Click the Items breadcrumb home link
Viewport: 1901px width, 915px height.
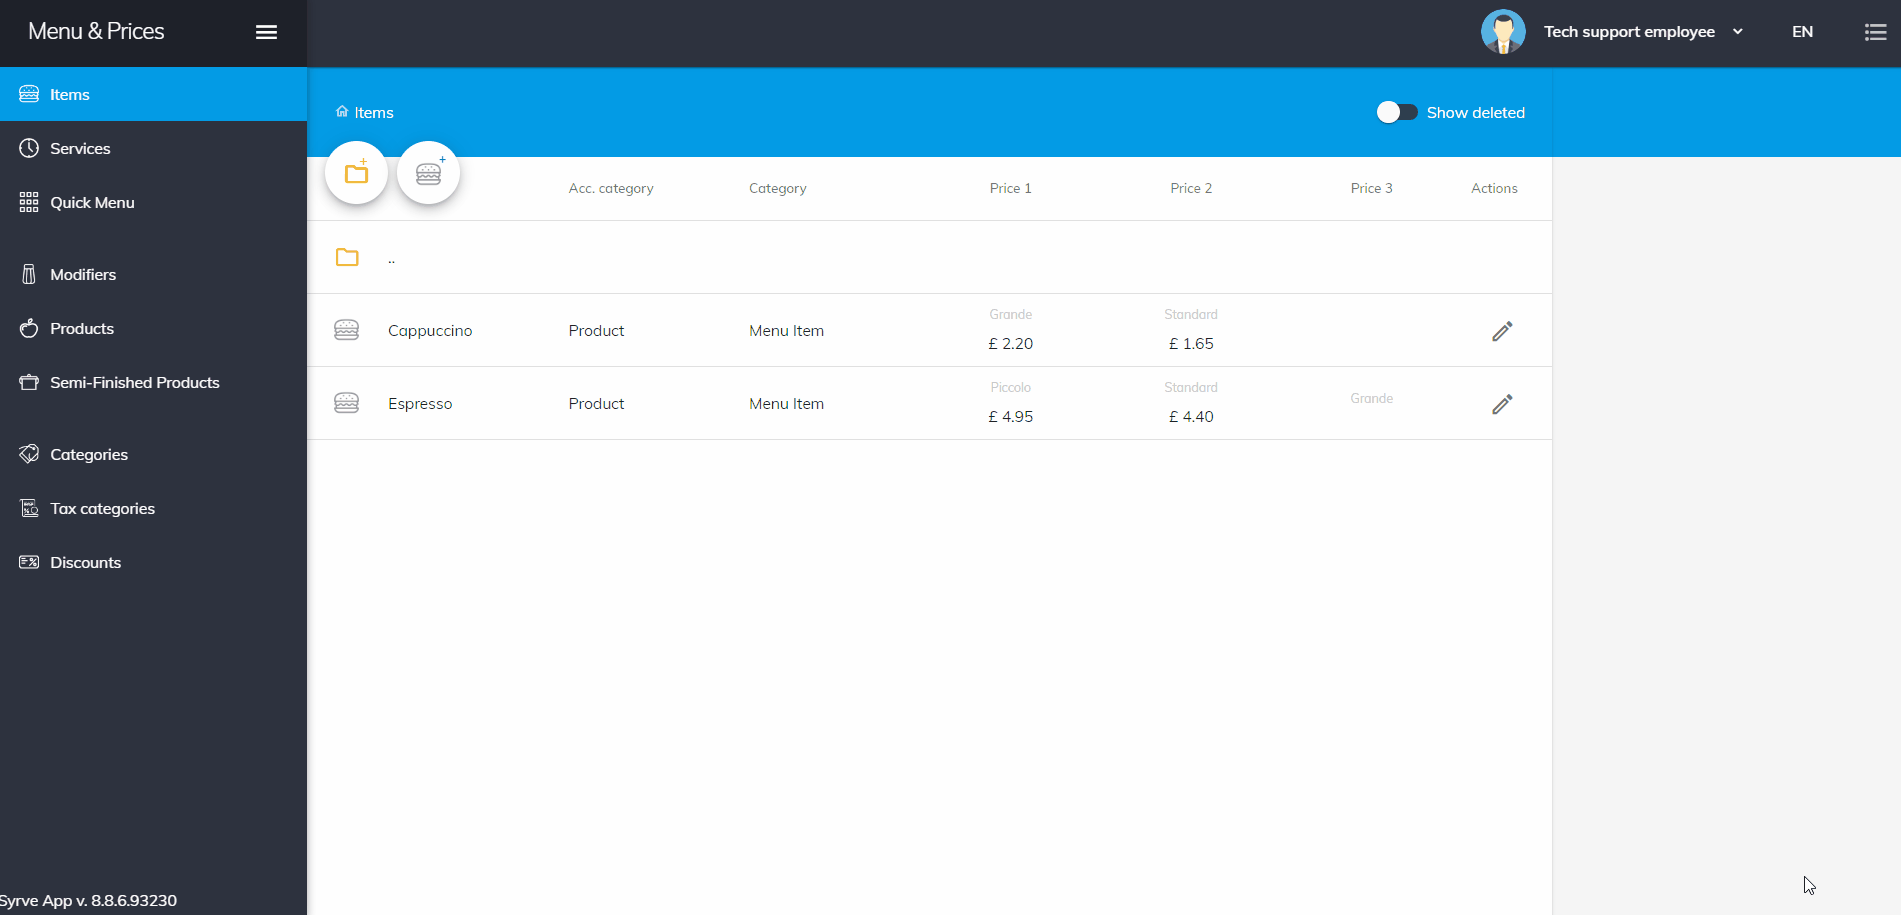click(x=365, y=112)
